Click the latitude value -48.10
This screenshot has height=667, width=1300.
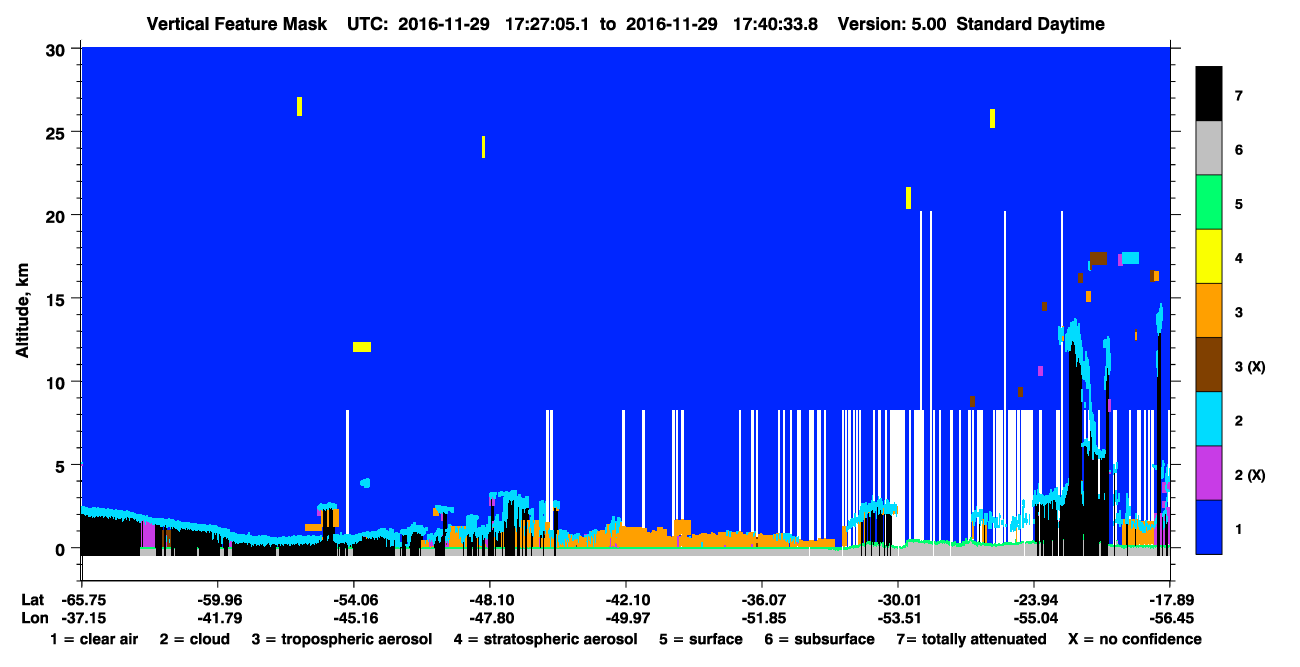click(x=489, y=599)
